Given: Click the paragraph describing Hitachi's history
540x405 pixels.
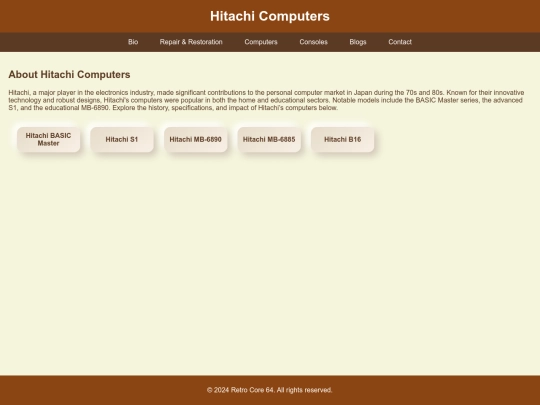Looking at the screenshot, I should (266, 100).
